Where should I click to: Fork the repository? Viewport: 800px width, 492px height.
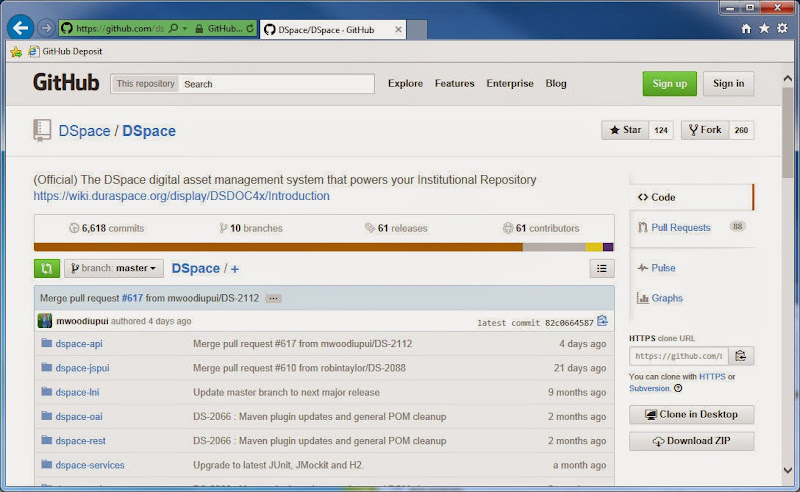pos(705,130)
